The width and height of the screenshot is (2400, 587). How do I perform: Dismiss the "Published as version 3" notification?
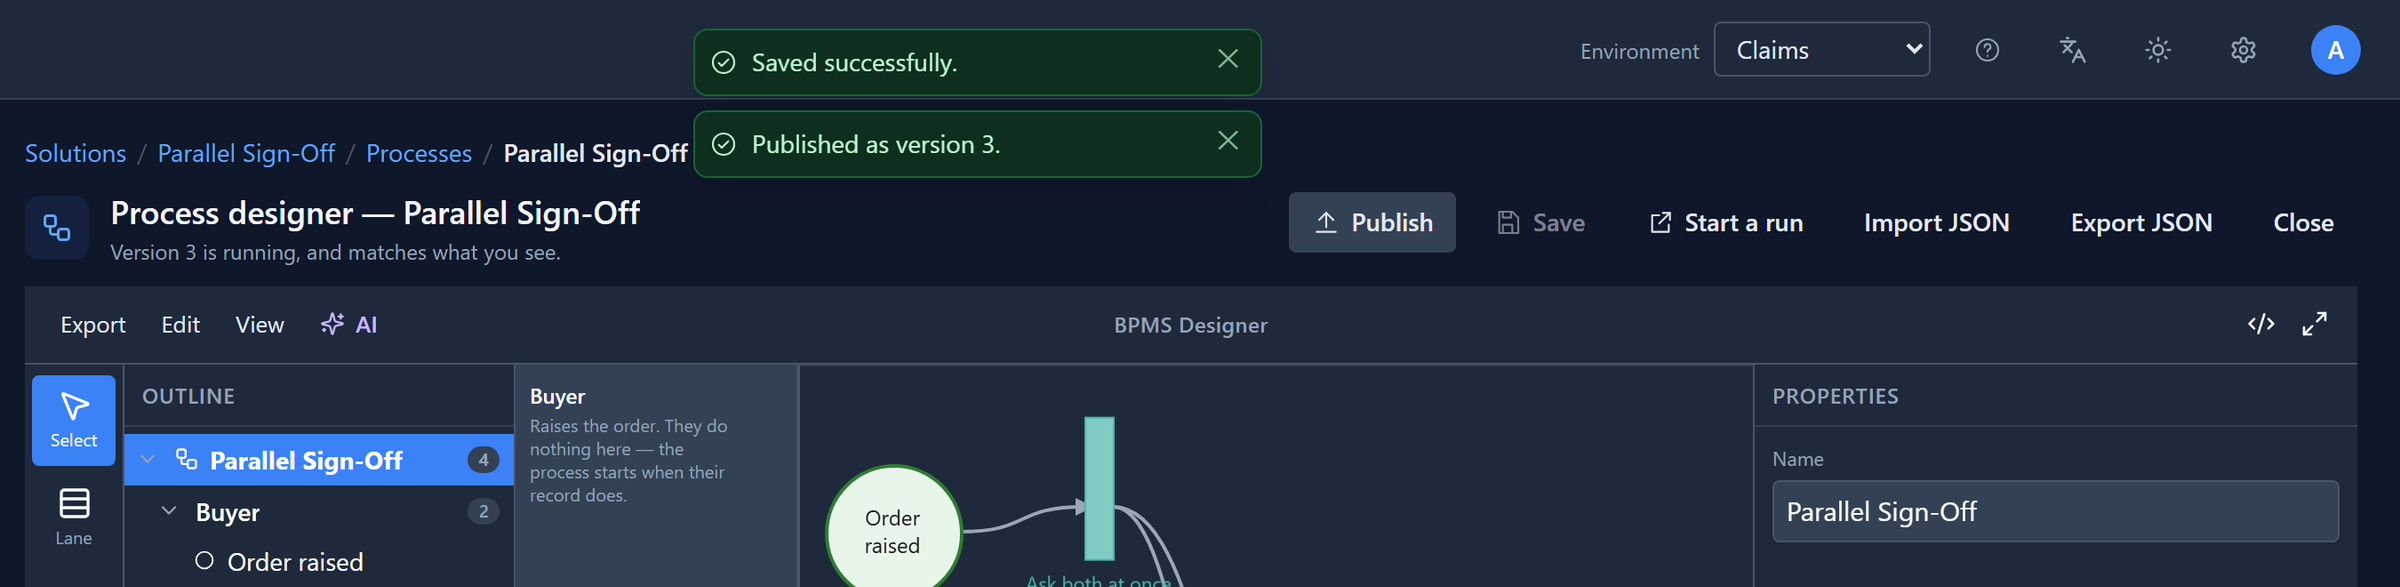point(1228,141)
